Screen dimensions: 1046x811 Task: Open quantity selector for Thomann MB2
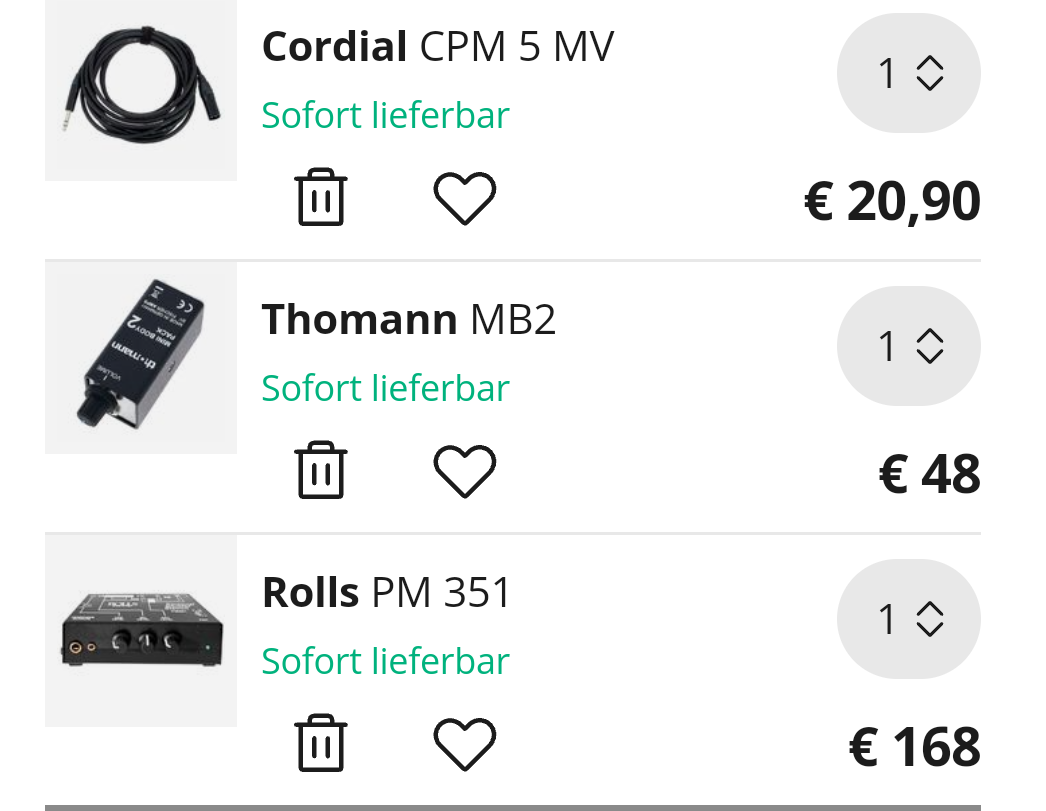click(x=909, y=346)
